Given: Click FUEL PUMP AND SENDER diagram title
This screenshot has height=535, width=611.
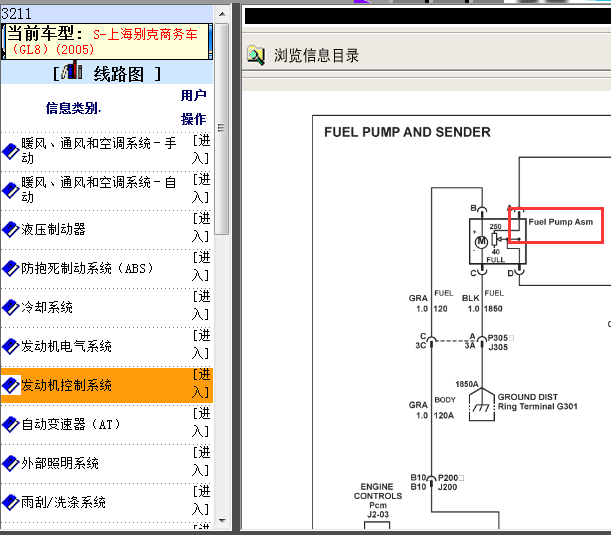Looking at the screenshot, I should tap(407, 132).
